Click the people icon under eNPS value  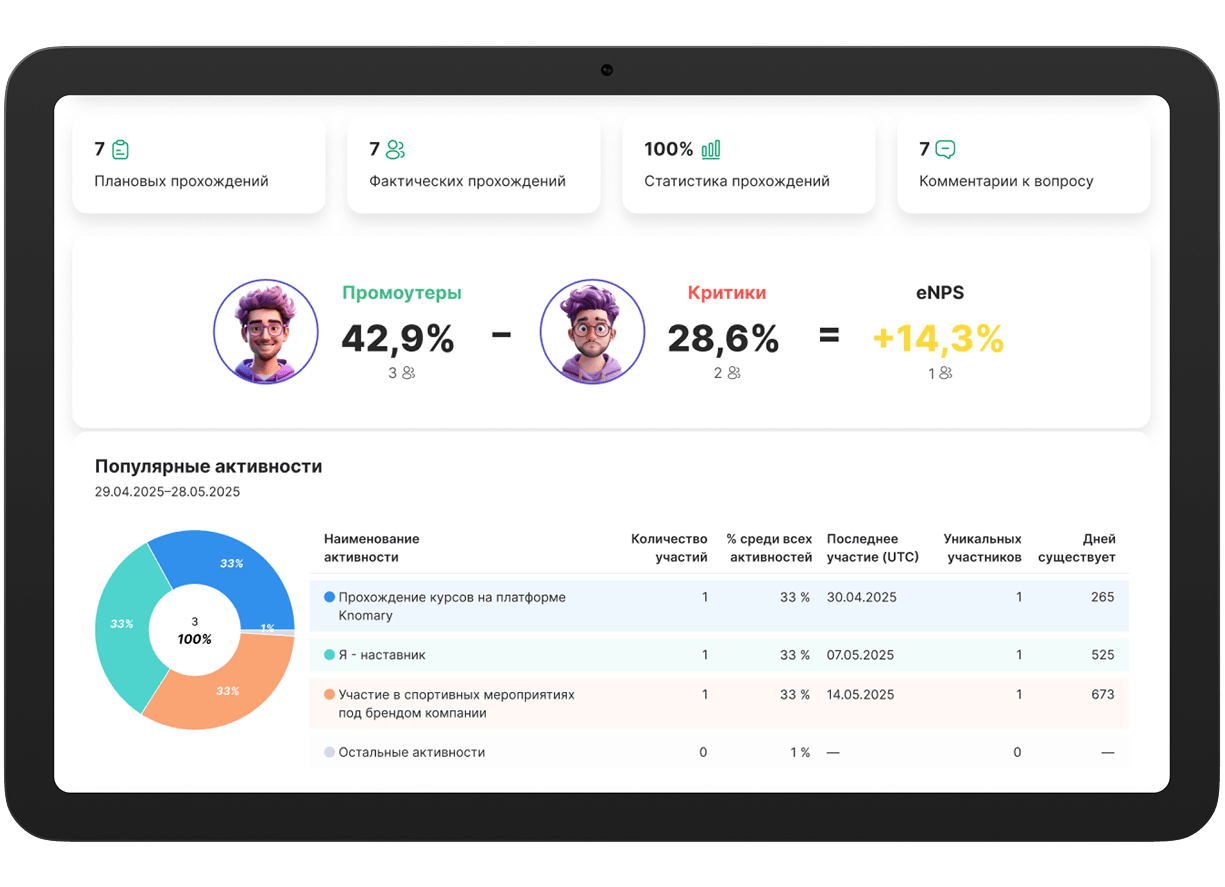pos(945,373)
